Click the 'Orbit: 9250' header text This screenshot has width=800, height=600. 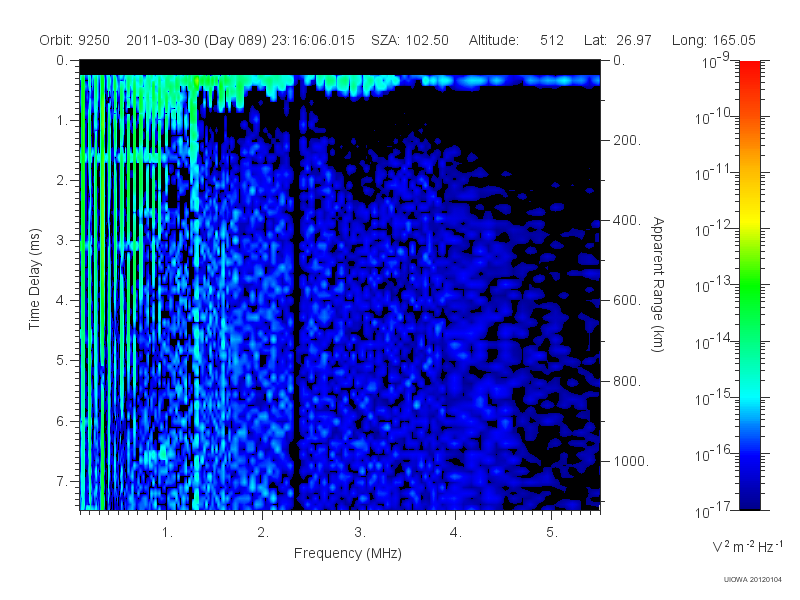[x=74, y=40]
